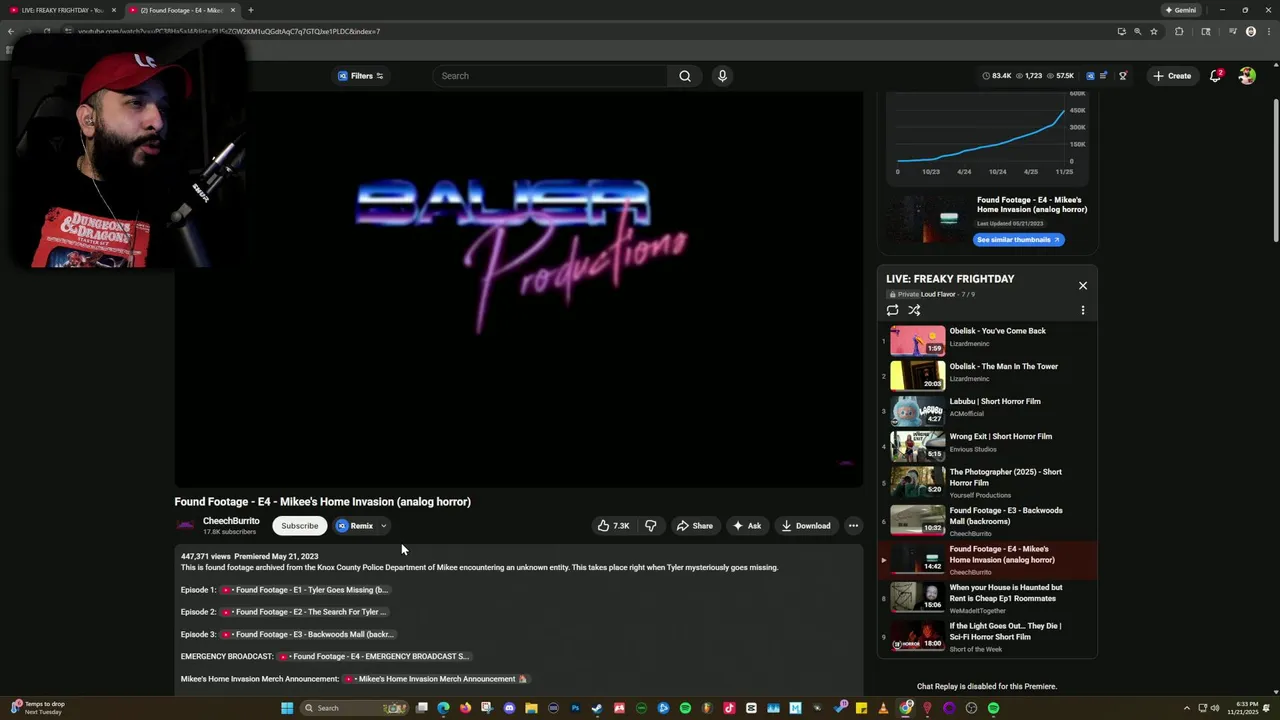1280x720 pixels.
Task: Select the Found Footage - E4 browser tab
Action: click(x=182, y=10)
